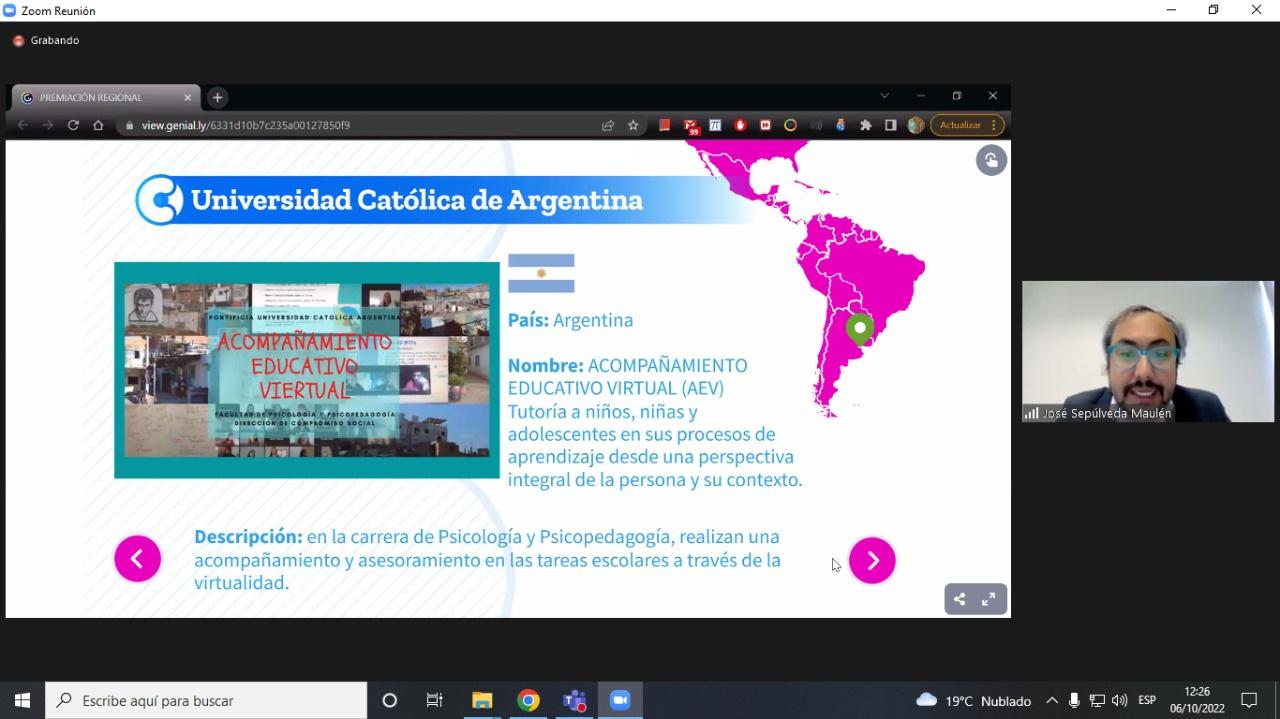
Task: Close the PREMIACIÓN REGIONAL tab
Action: (187, 98)
